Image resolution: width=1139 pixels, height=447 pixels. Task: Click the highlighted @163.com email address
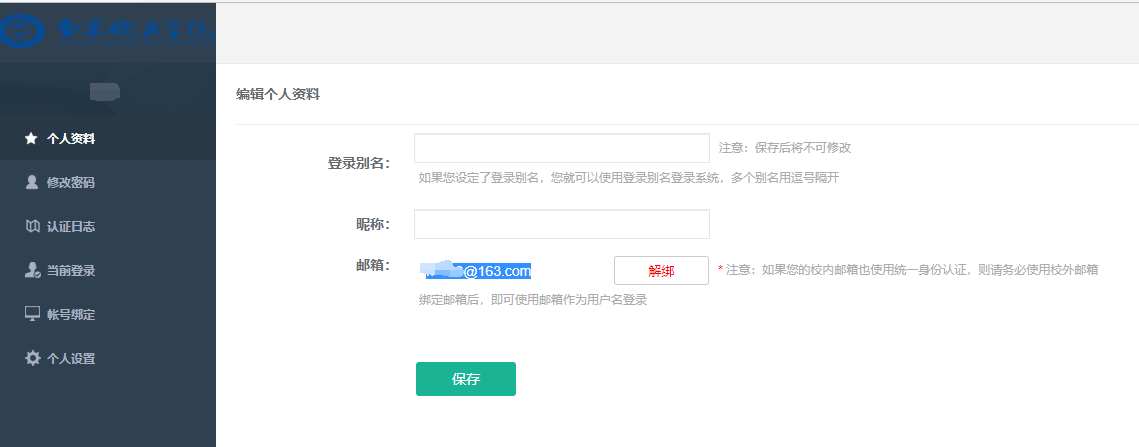click(477, 270)
